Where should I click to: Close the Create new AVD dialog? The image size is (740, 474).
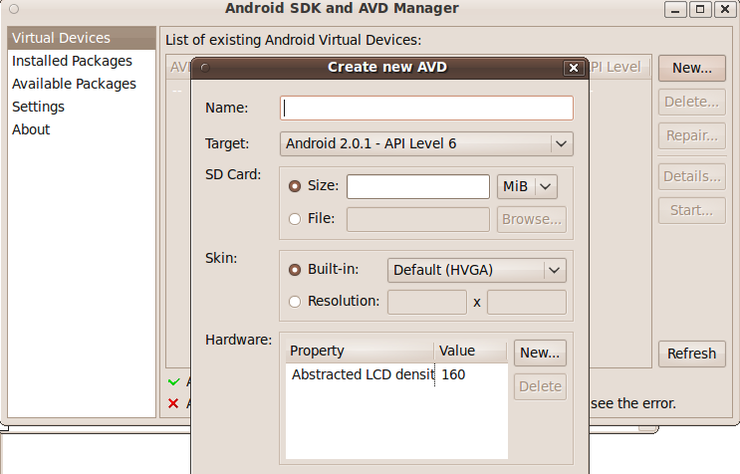(x=573, y=68)
